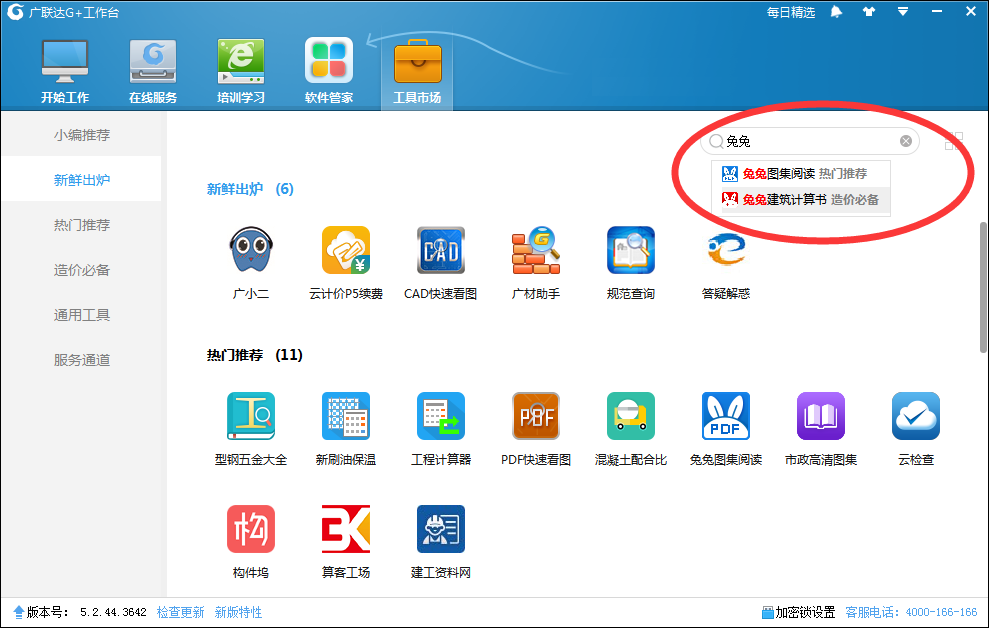Open skin shirt icon
Screen dimensions: 989x628
[869, 12]
